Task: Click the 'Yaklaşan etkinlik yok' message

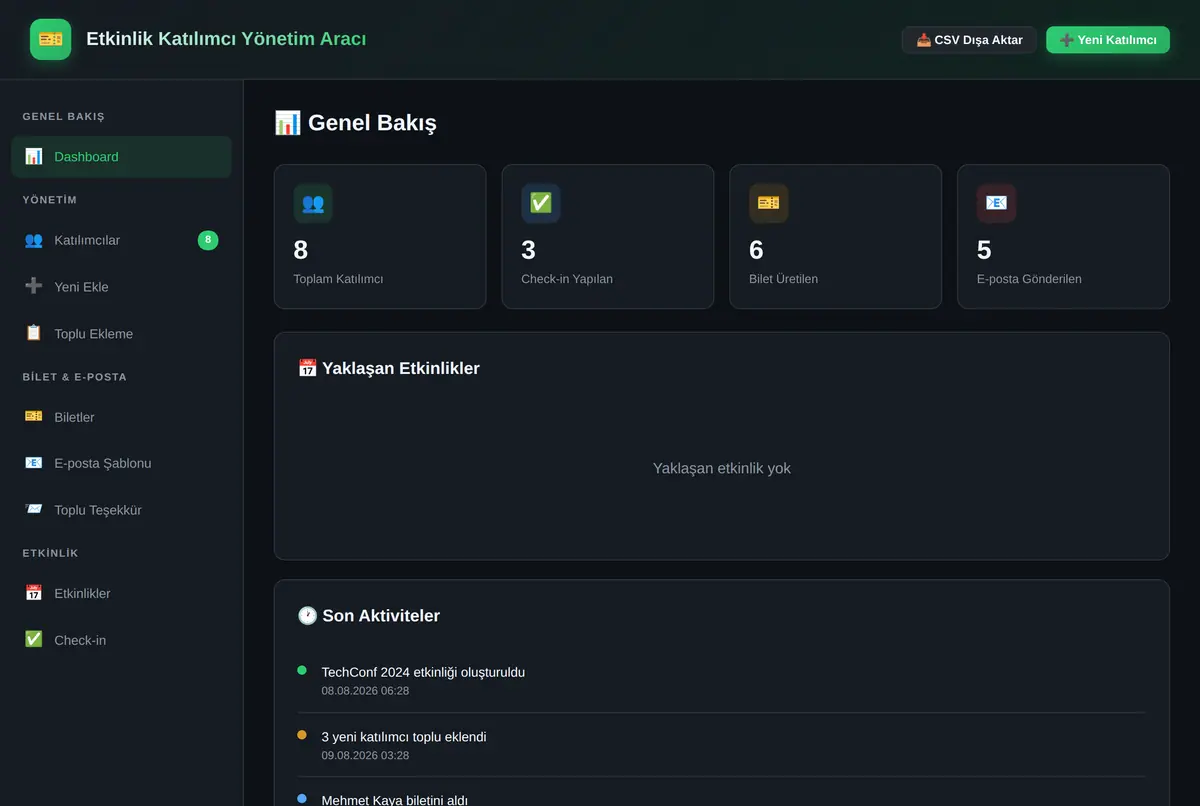Action: (x=722, y=468)
